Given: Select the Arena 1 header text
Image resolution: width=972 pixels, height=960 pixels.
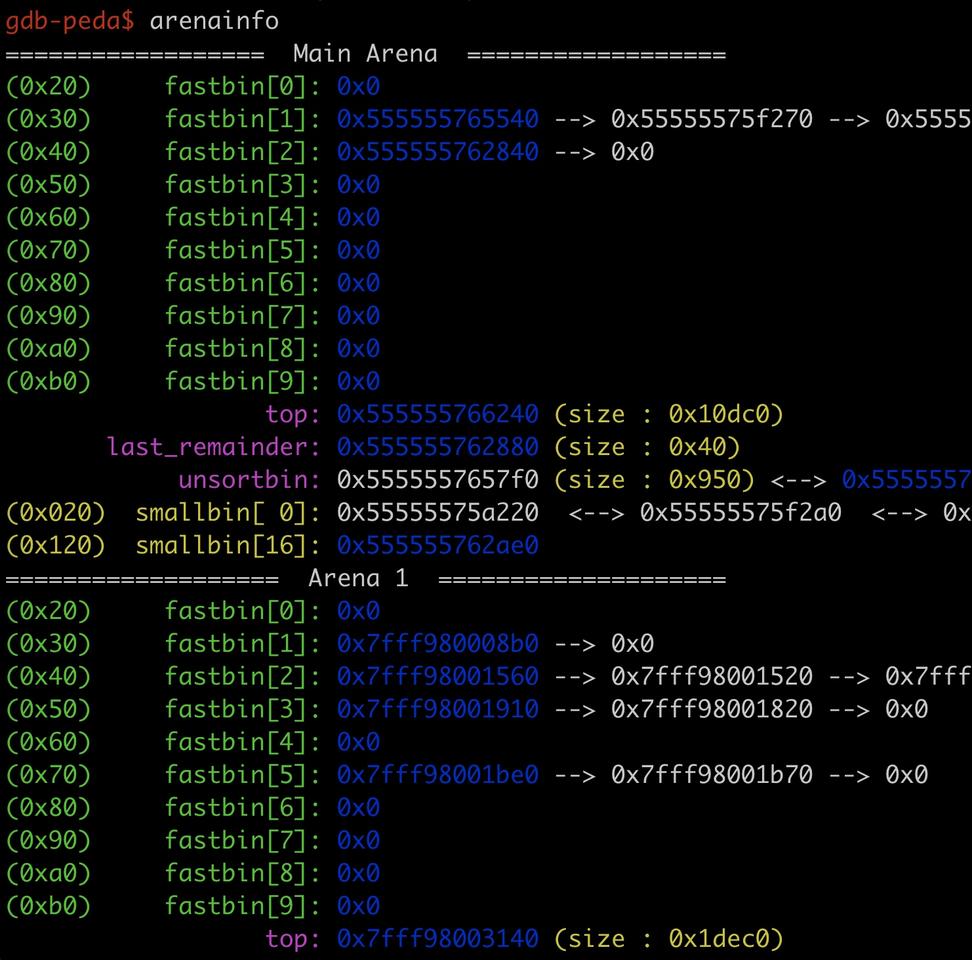Looking at the screenshot, I should pos(358,578).
